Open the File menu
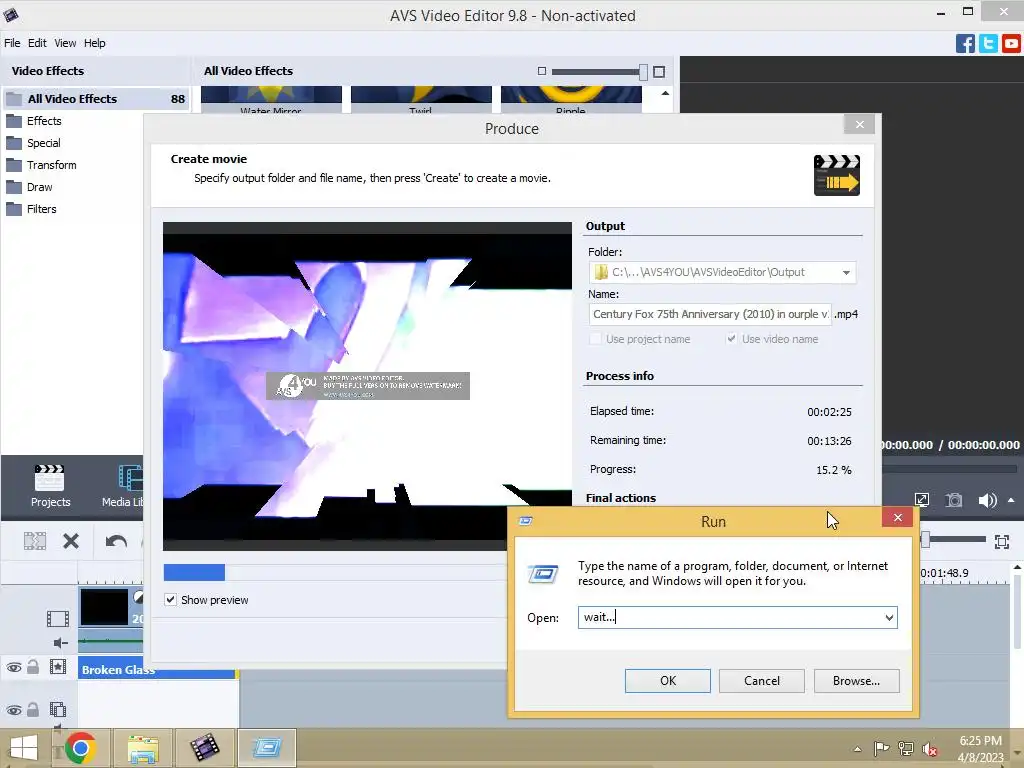Image resolution: width=1024 pixels, height=768 pixels. [12, 43]
